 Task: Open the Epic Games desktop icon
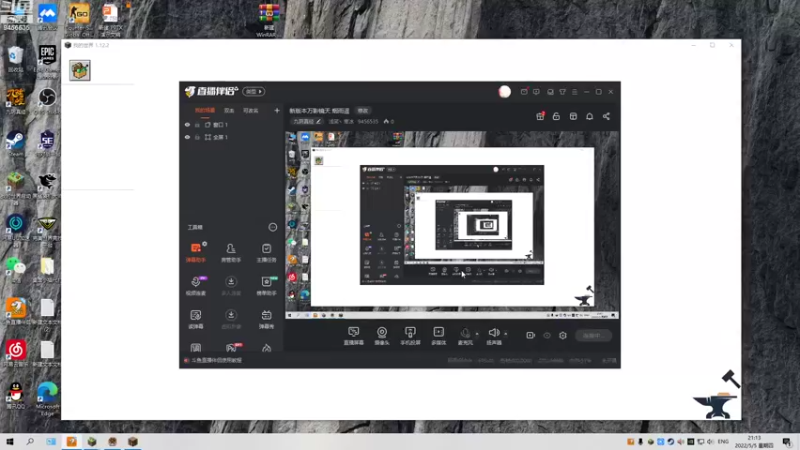coord(47,55)
